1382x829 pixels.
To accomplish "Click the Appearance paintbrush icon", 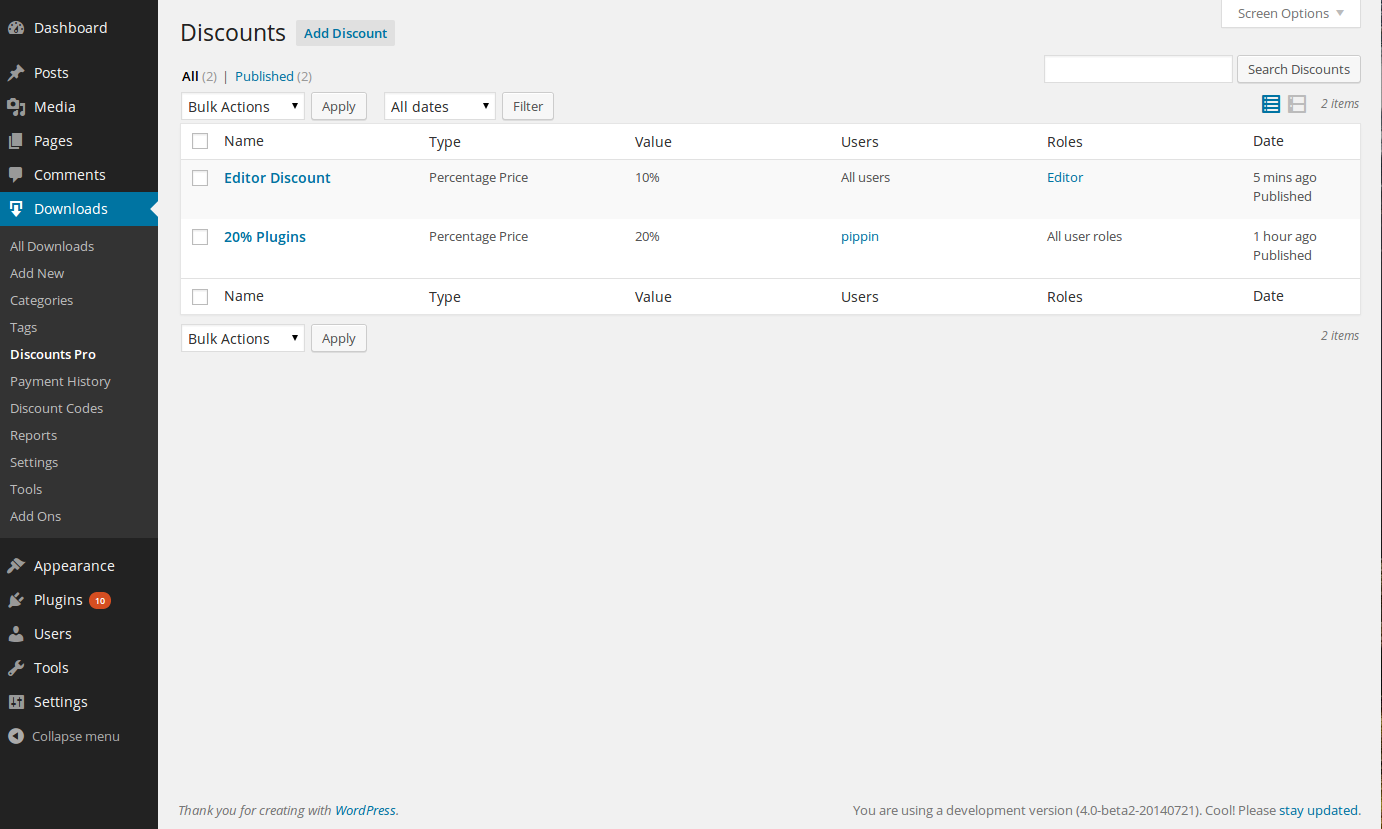I will pos(16,566).
